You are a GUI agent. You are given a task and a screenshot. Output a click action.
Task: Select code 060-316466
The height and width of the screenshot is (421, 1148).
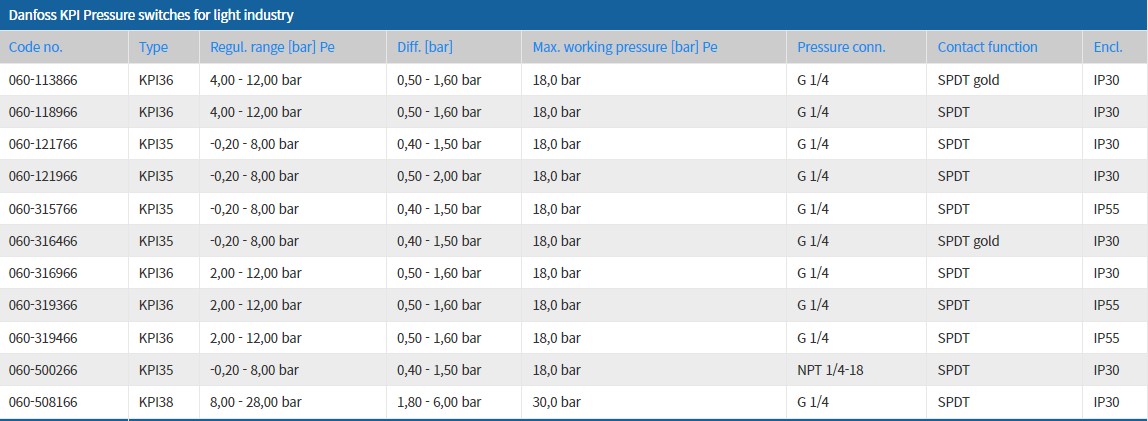click(x=43, y=241)
